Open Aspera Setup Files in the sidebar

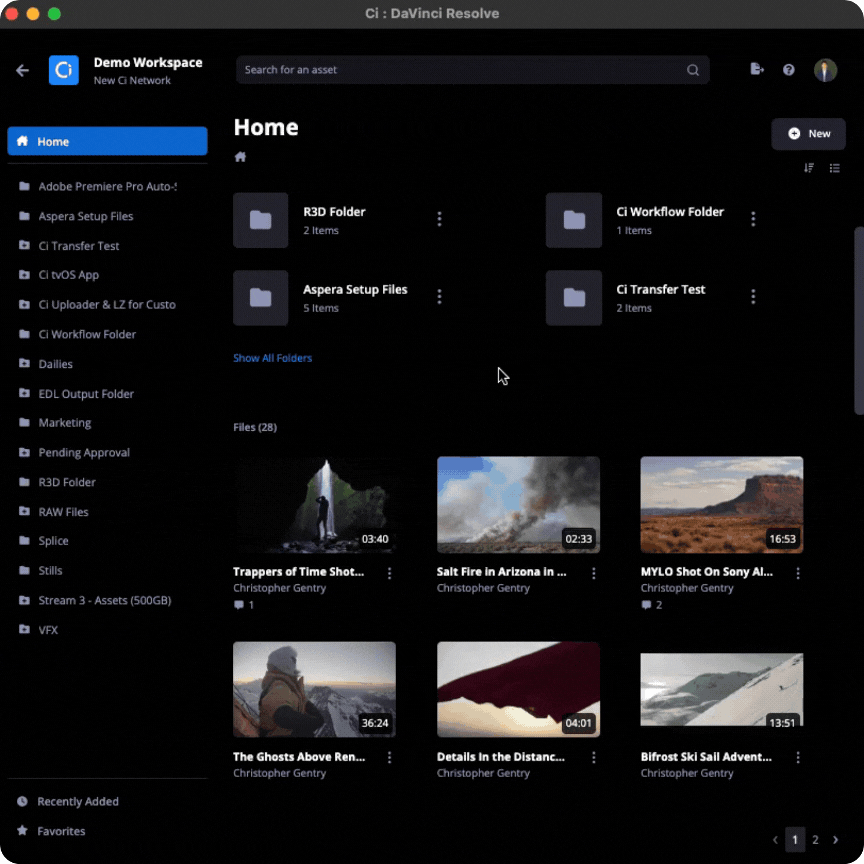76,217
